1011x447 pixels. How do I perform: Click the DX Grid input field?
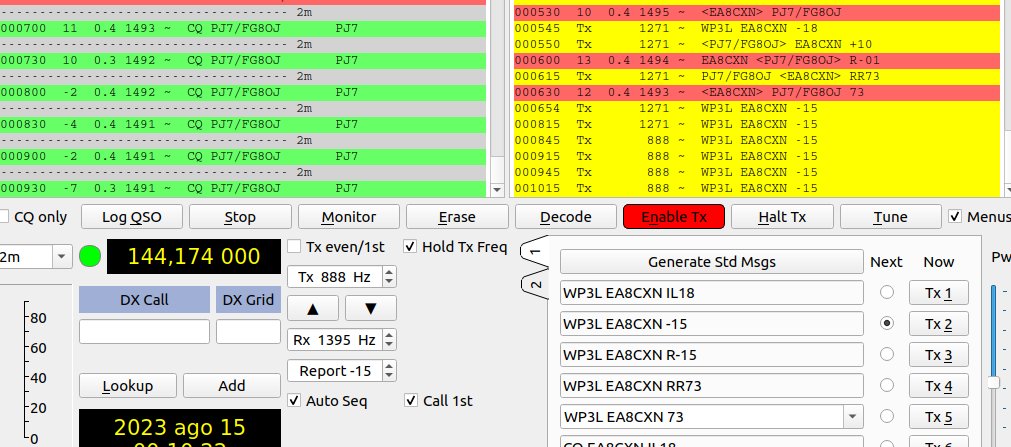(x=248, y=332)
